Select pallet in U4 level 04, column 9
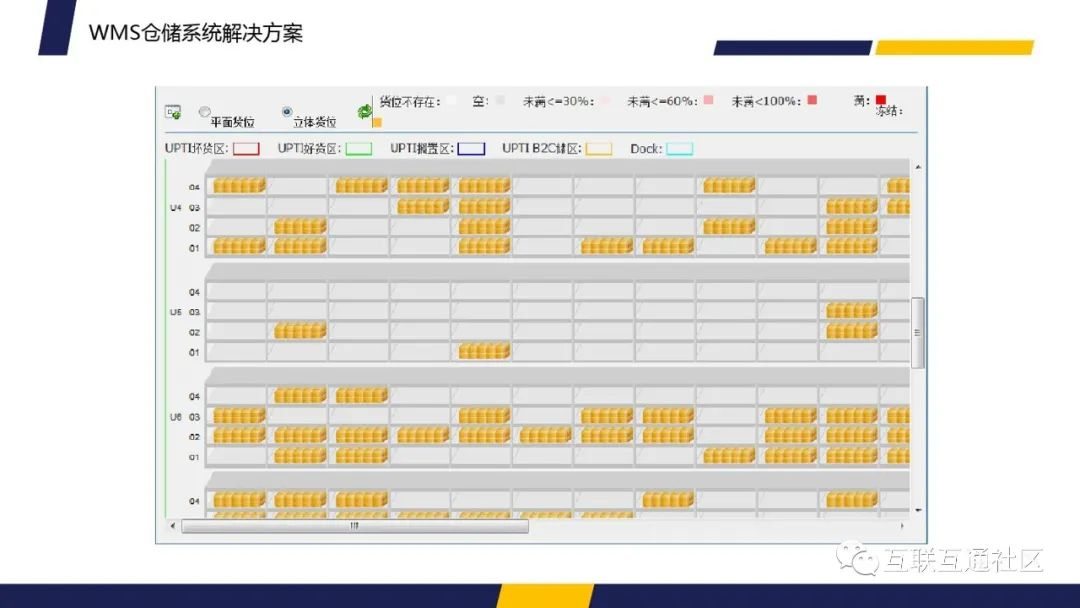 [x=729, y=185]
